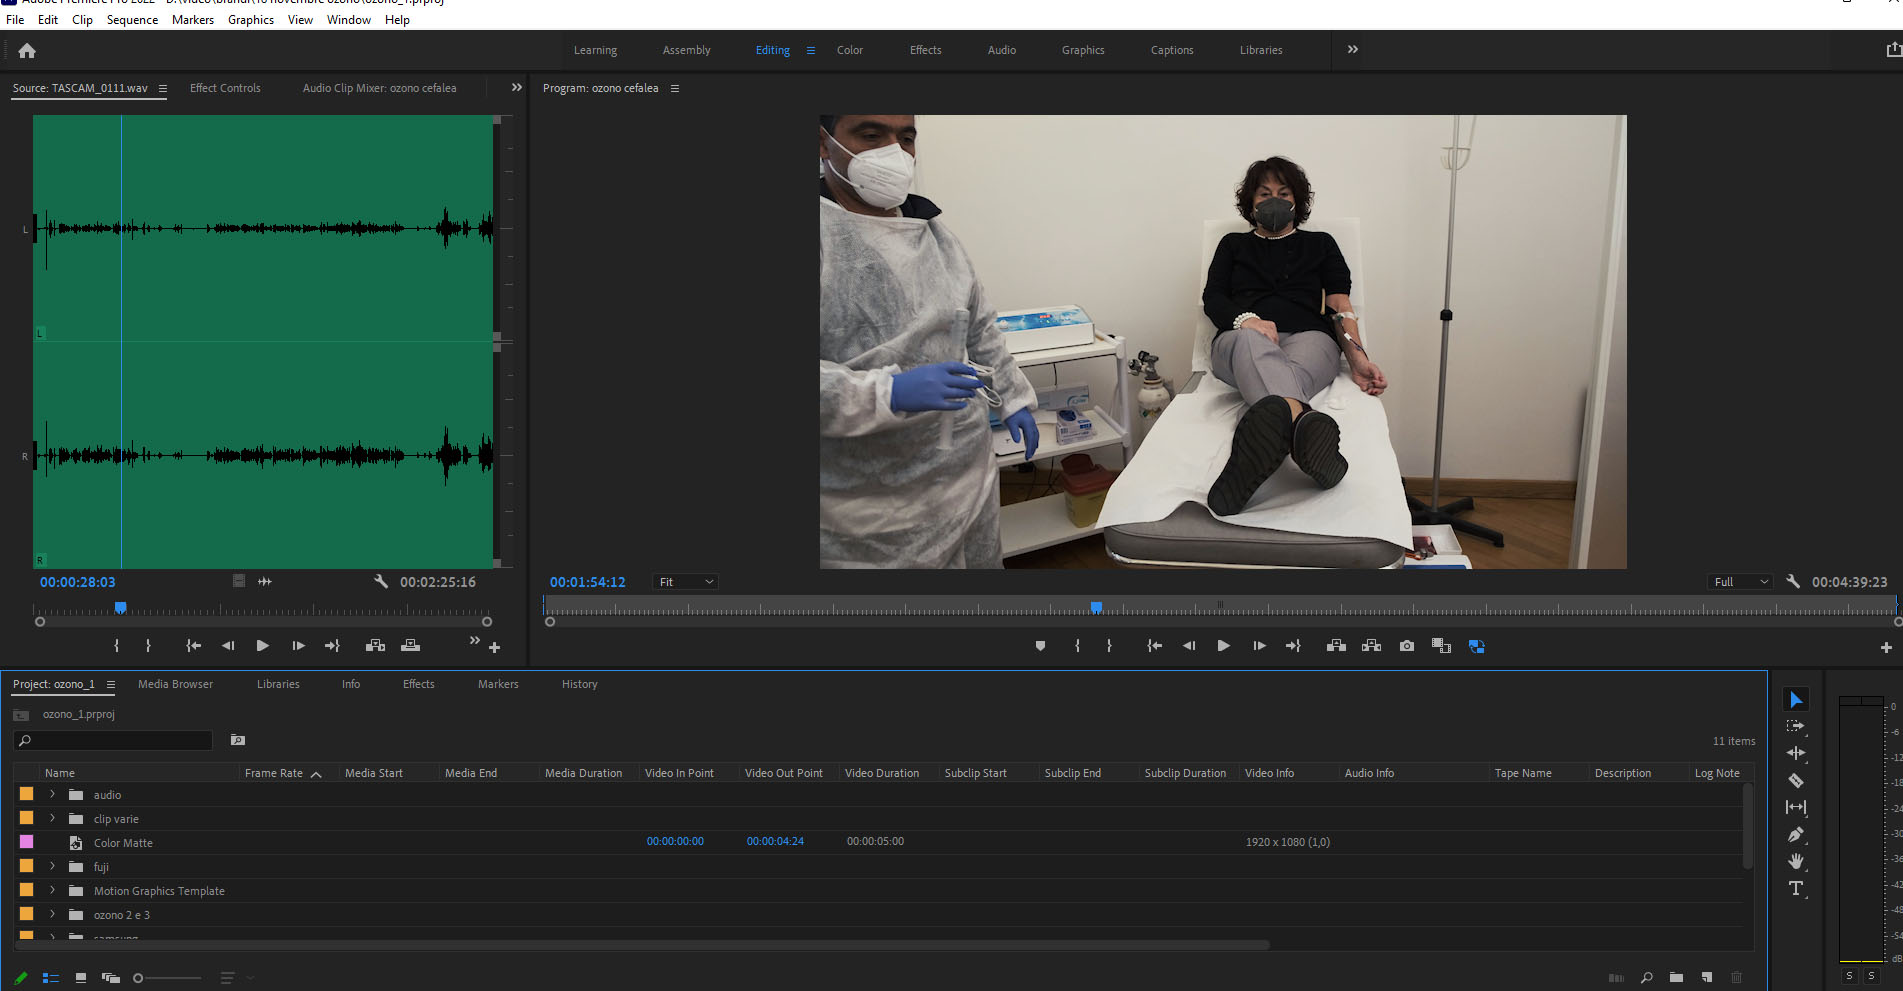The width and height of the screenshot is (1903, 991).
Task: Click the project panel search field
Action: coord(113,740)
